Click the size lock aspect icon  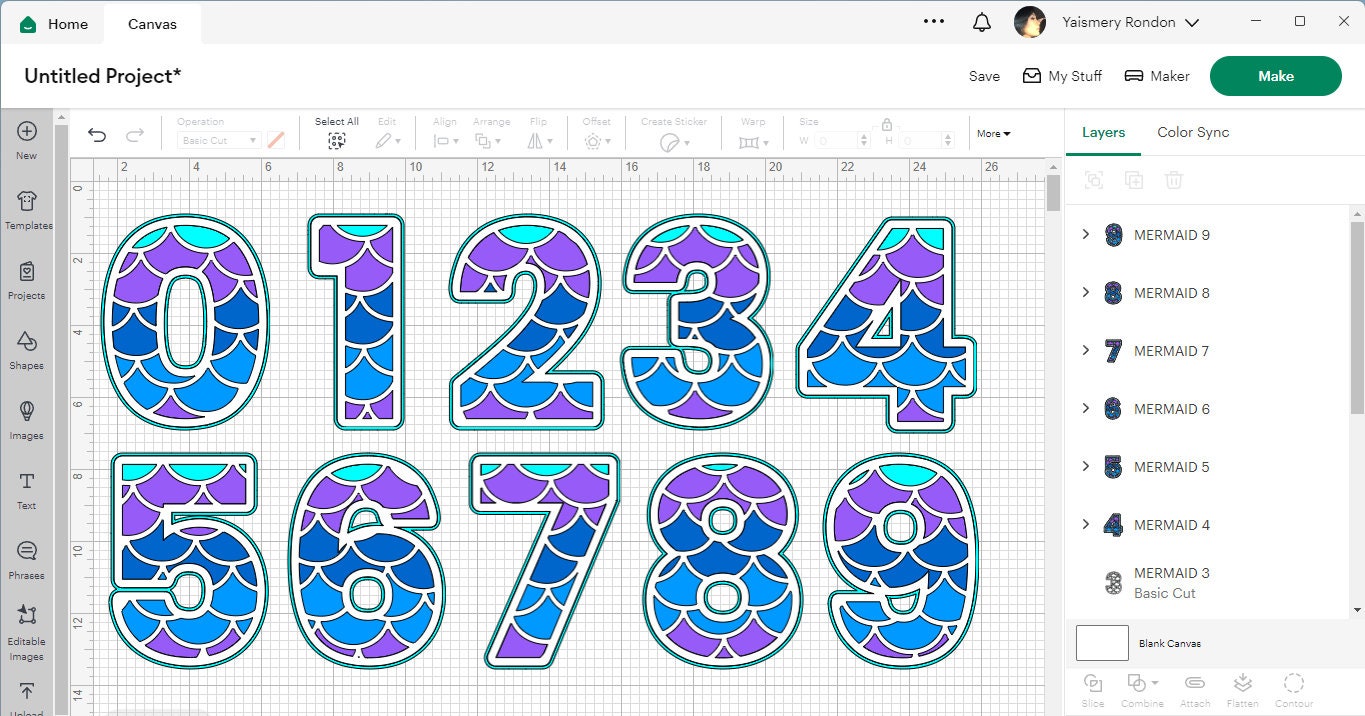886,125
